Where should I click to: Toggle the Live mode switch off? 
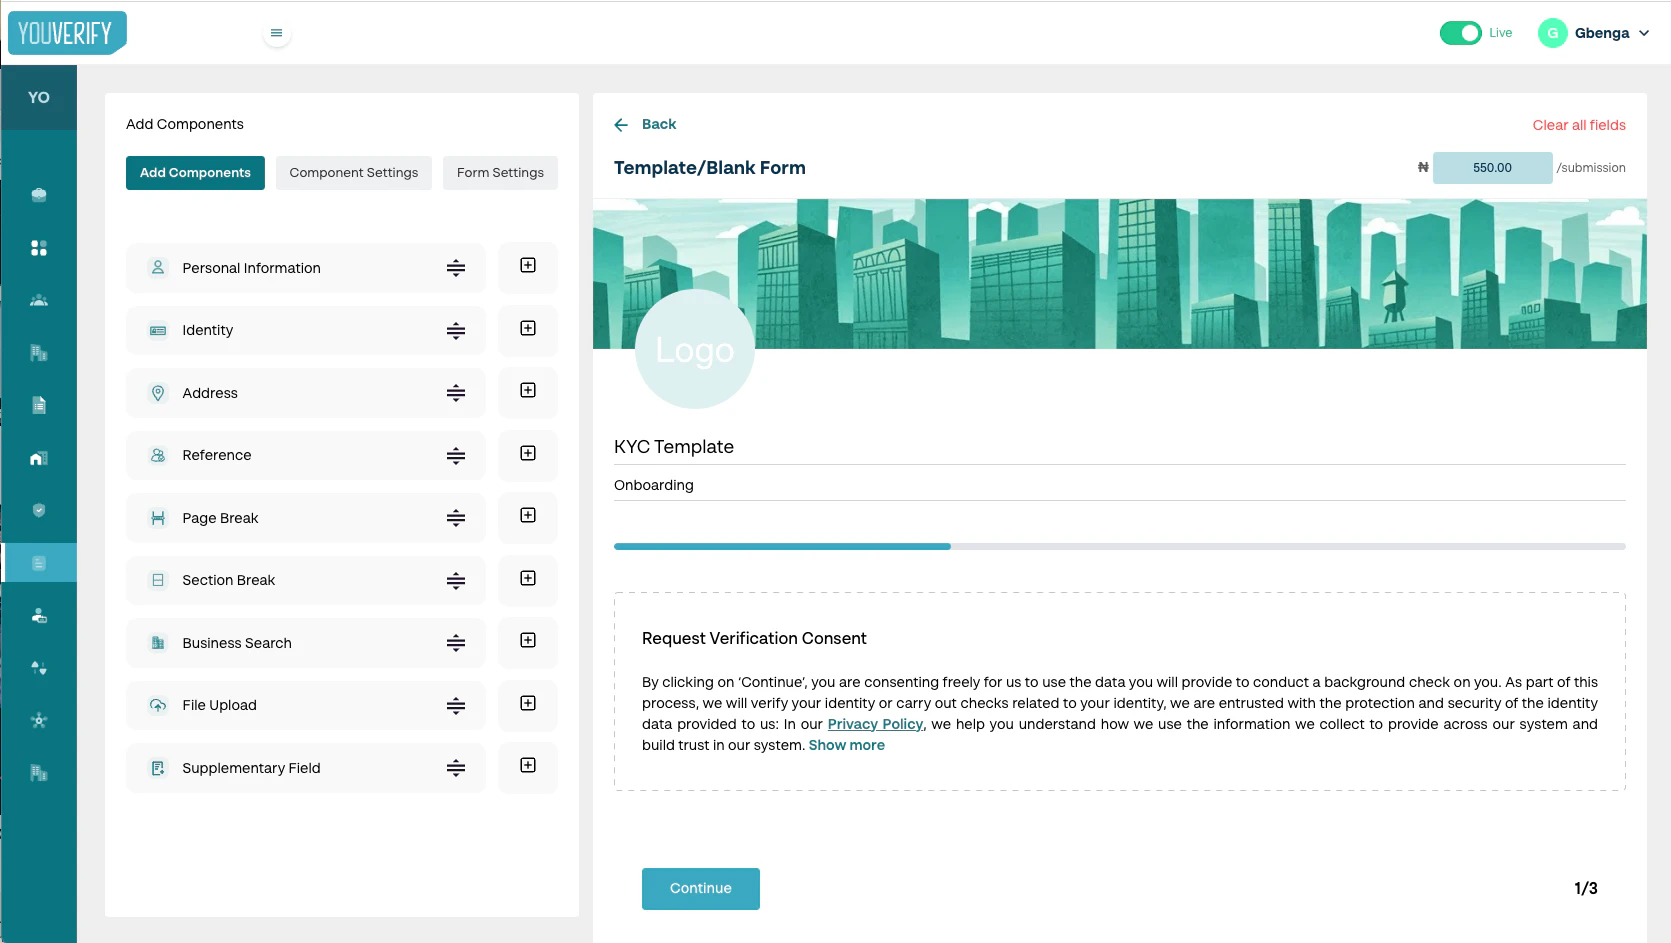(x=1459, y=32)
